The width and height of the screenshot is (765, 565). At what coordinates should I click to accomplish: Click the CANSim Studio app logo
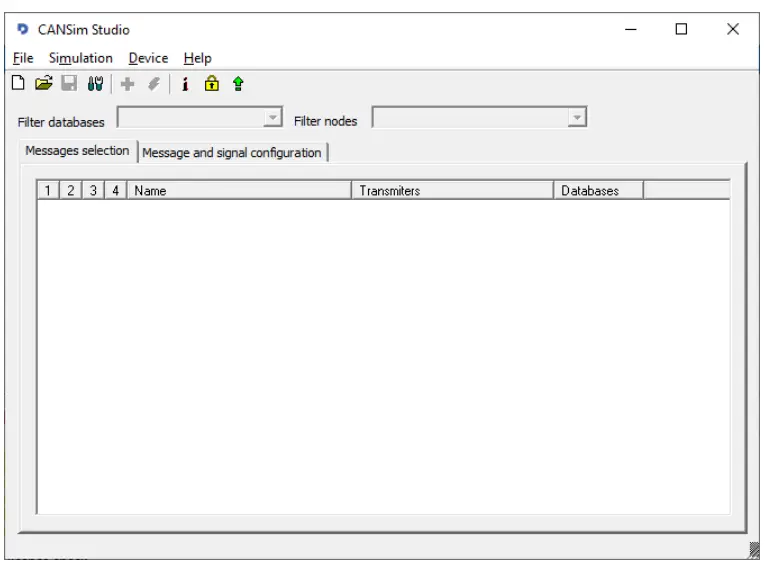click(22, 29)
